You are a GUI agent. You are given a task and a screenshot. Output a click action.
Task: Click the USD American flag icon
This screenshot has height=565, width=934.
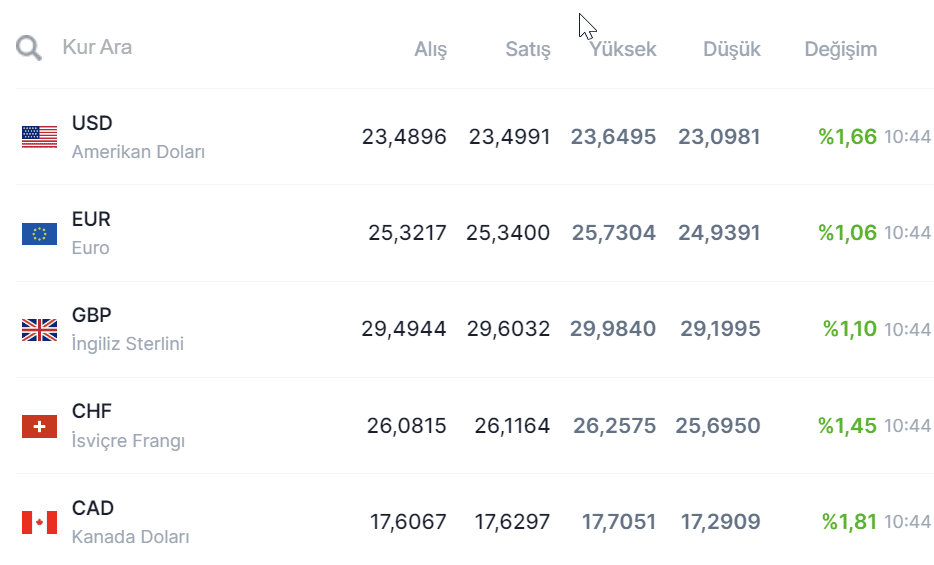40,137
